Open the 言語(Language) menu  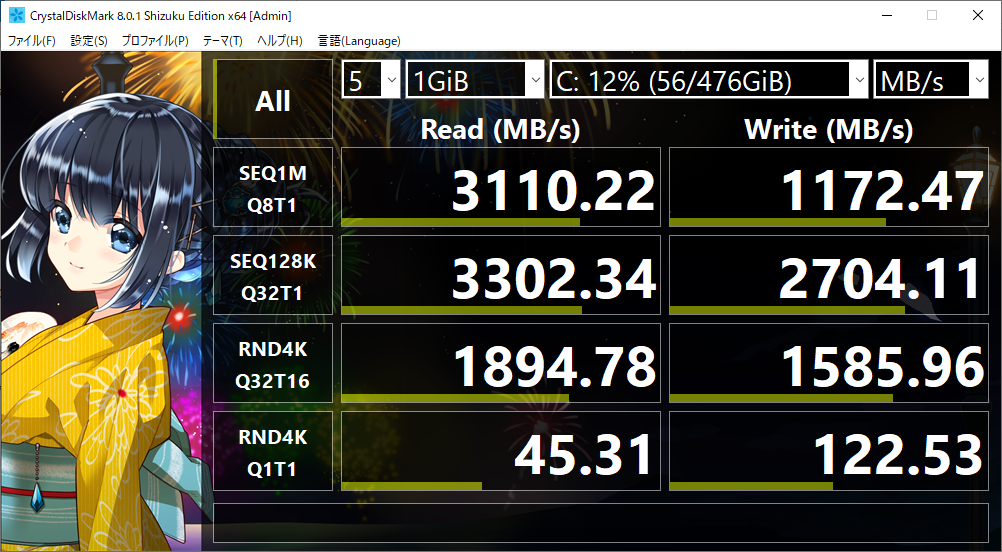359,41
